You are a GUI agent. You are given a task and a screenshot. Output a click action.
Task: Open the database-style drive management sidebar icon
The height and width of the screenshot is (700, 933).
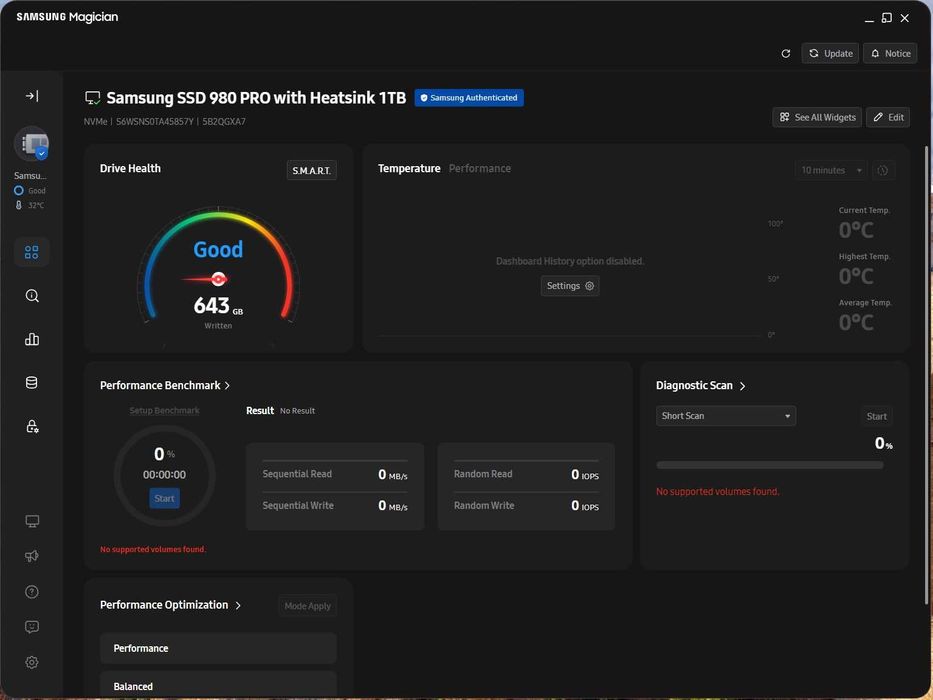32,383
